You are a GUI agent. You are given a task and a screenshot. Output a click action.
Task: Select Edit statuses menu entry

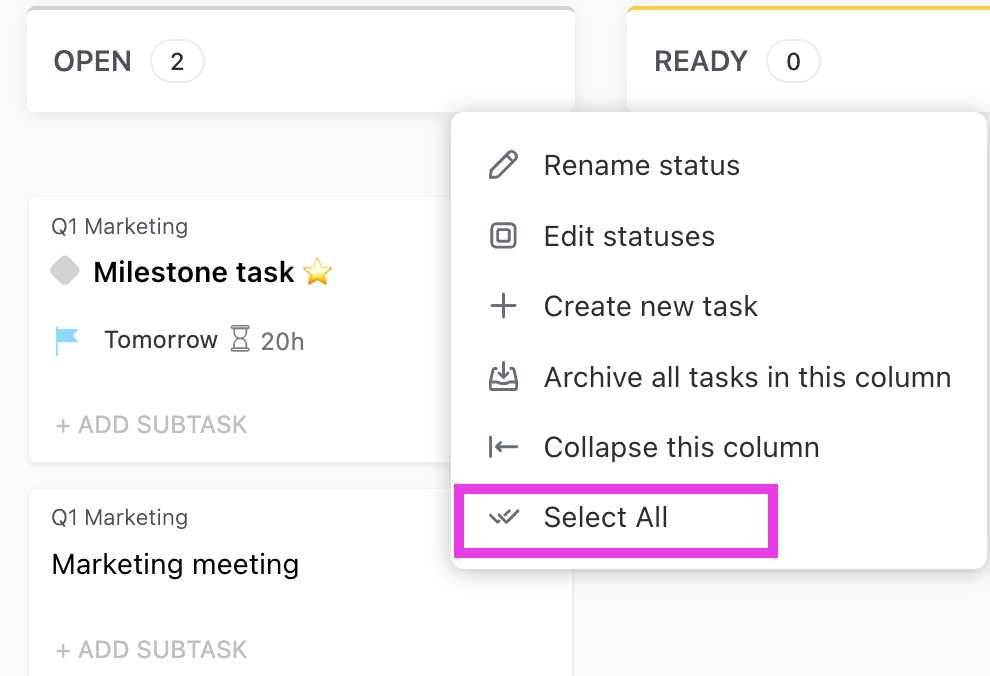tap(629, 236)
